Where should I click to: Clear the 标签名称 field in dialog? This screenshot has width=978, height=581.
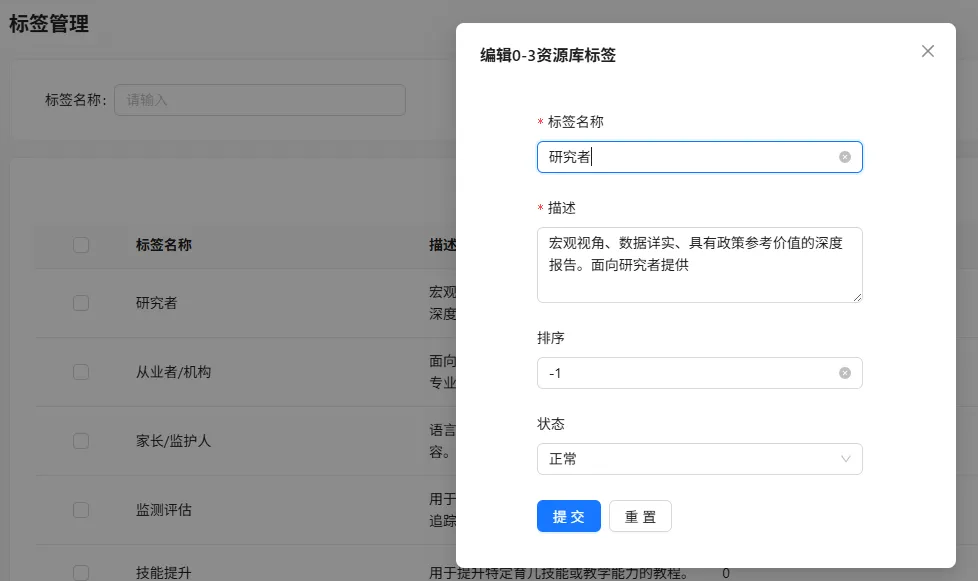click(x=845, y=157)
